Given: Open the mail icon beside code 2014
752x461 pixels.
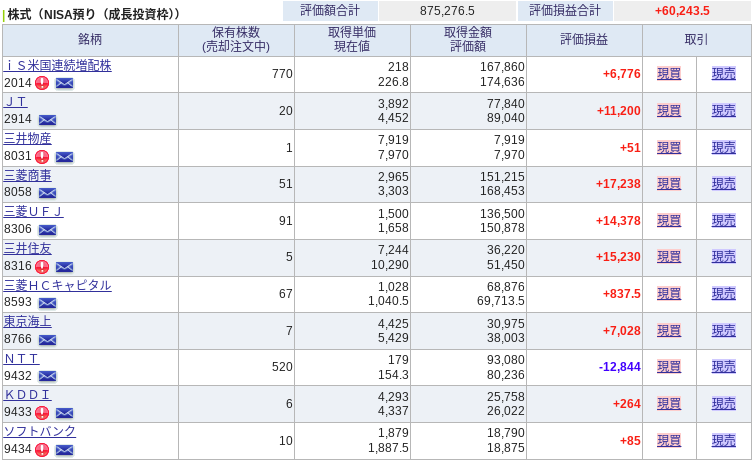Looking at the screenshot, I should coord(64,83).
